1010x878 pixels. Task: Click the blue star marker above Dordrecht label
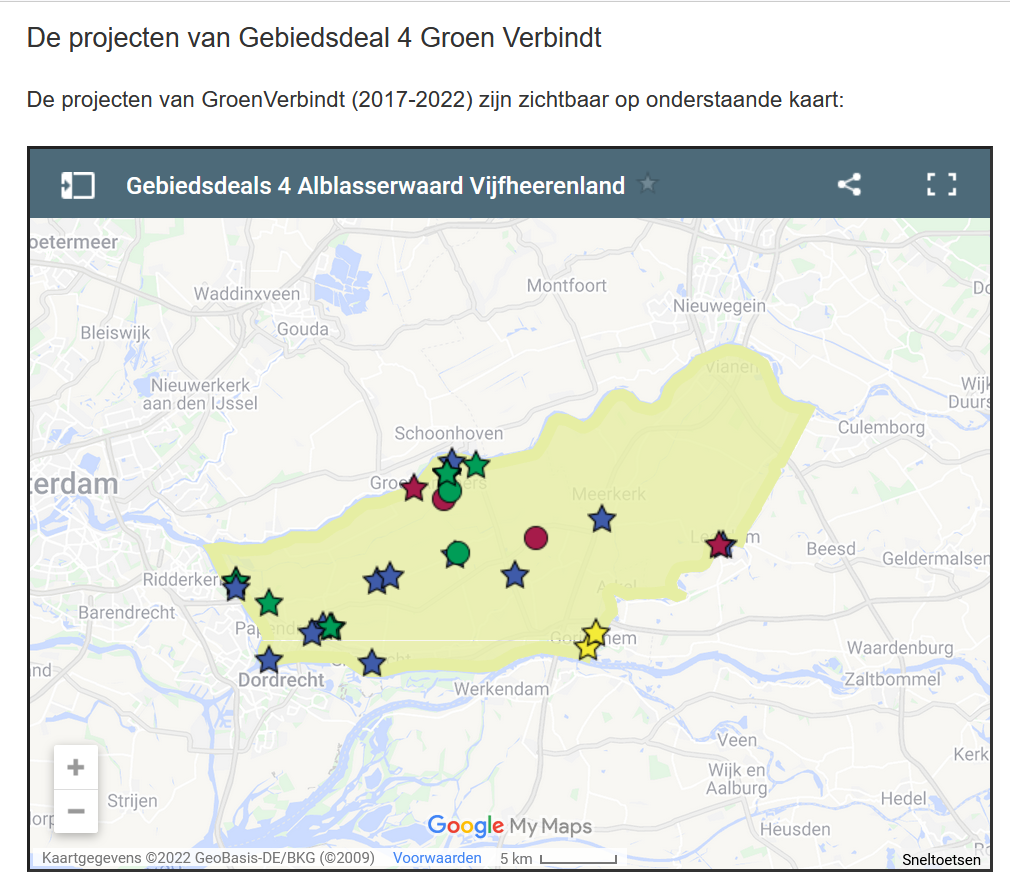tap(268, 660)
